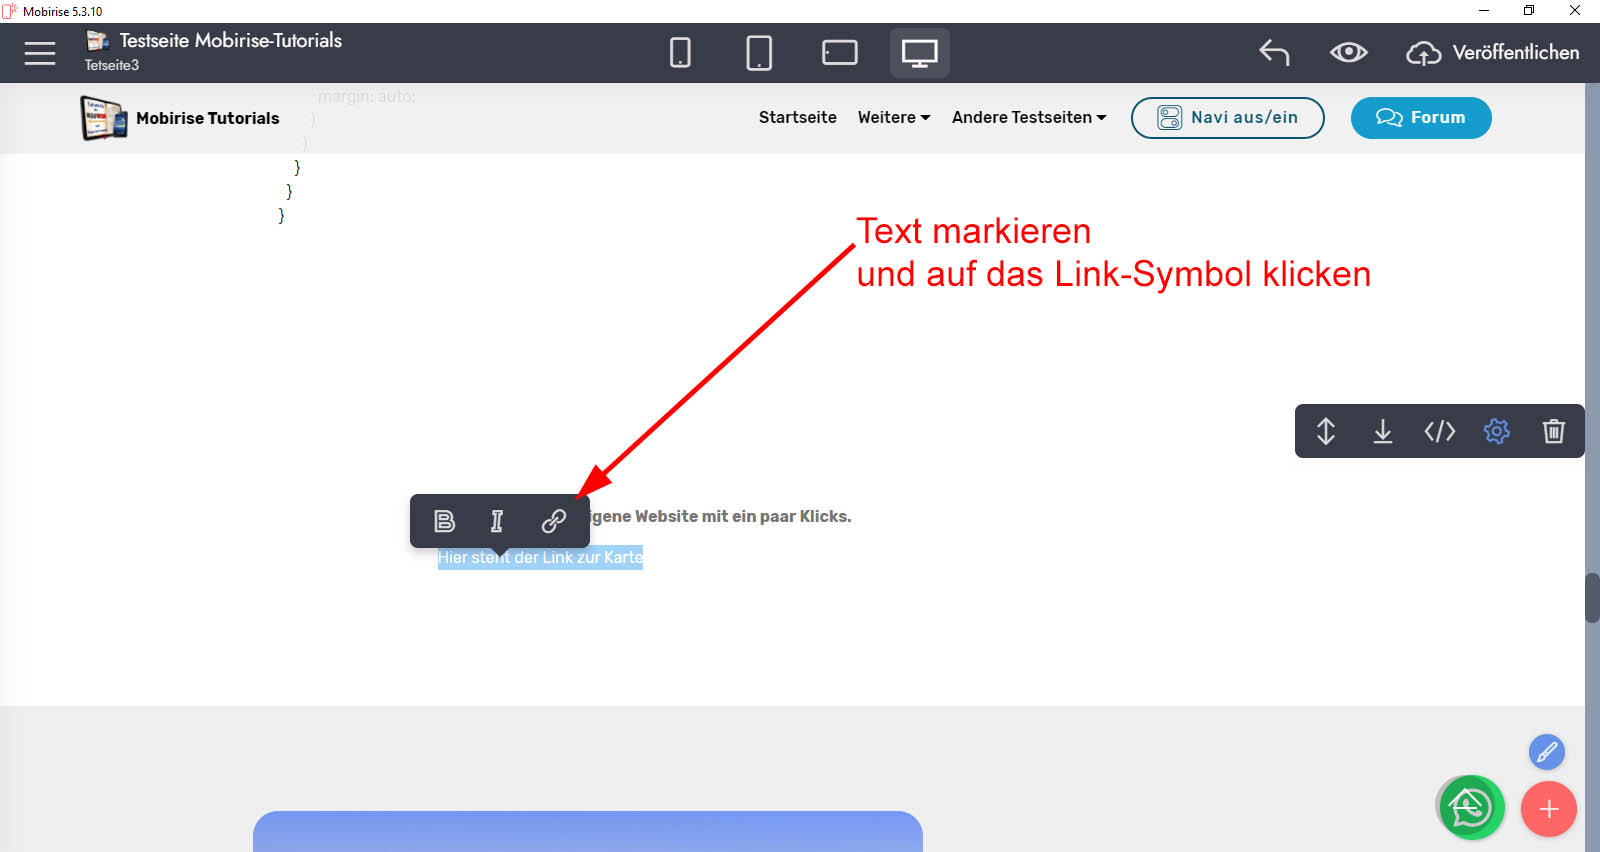This screenshot has width=1600, height=852.
Task: Expand Andere Testseiten dropdown
Action: click(x=1028, y=118)
